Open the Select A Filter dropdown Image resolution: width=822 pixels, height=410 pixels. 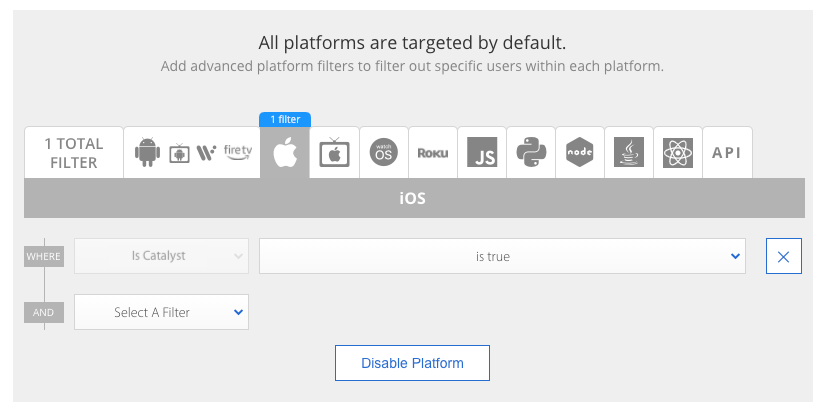click(161, 312)
